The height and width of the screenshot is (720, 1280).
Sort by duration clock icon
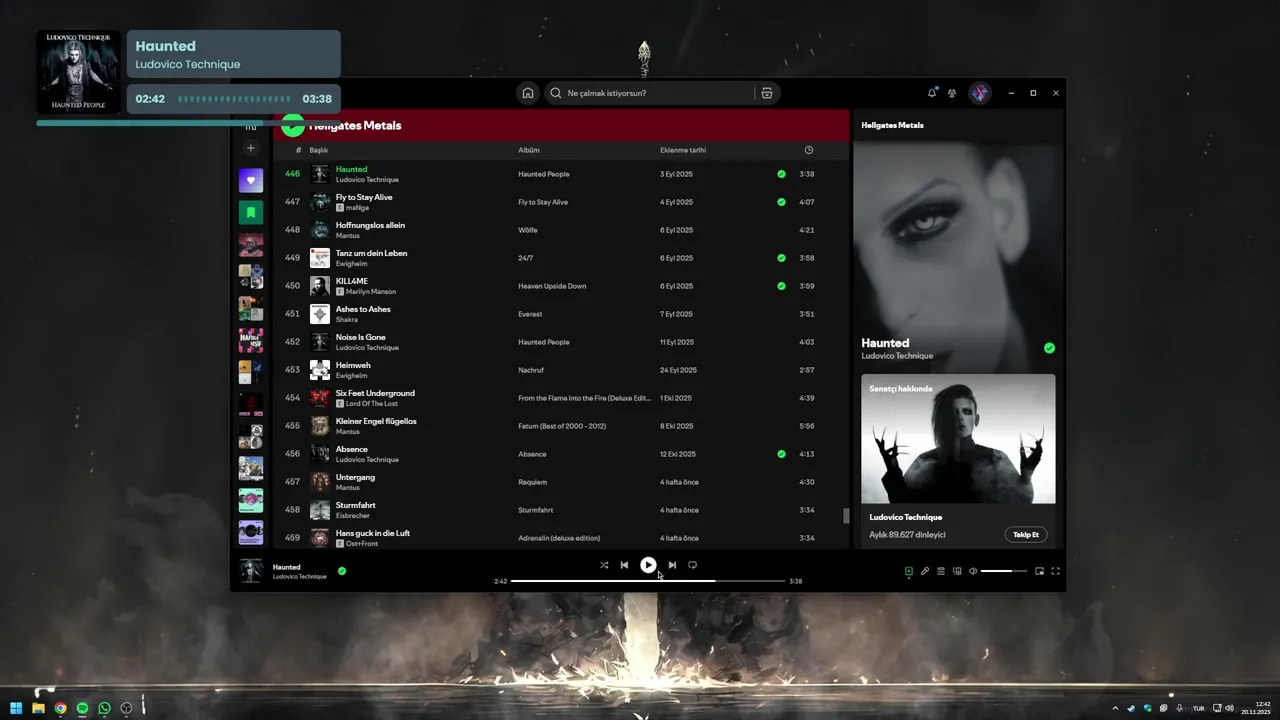coord(809,150)
